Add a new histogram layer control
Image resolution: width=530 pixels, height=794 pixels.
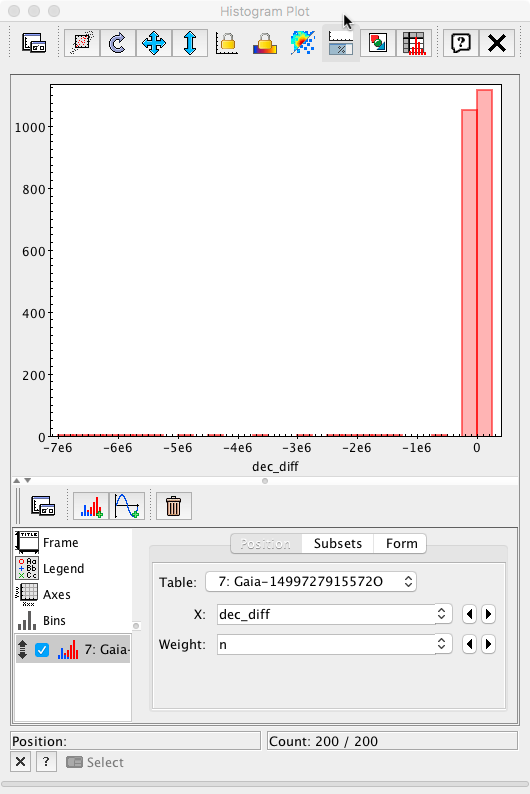(x=91, y=506)
